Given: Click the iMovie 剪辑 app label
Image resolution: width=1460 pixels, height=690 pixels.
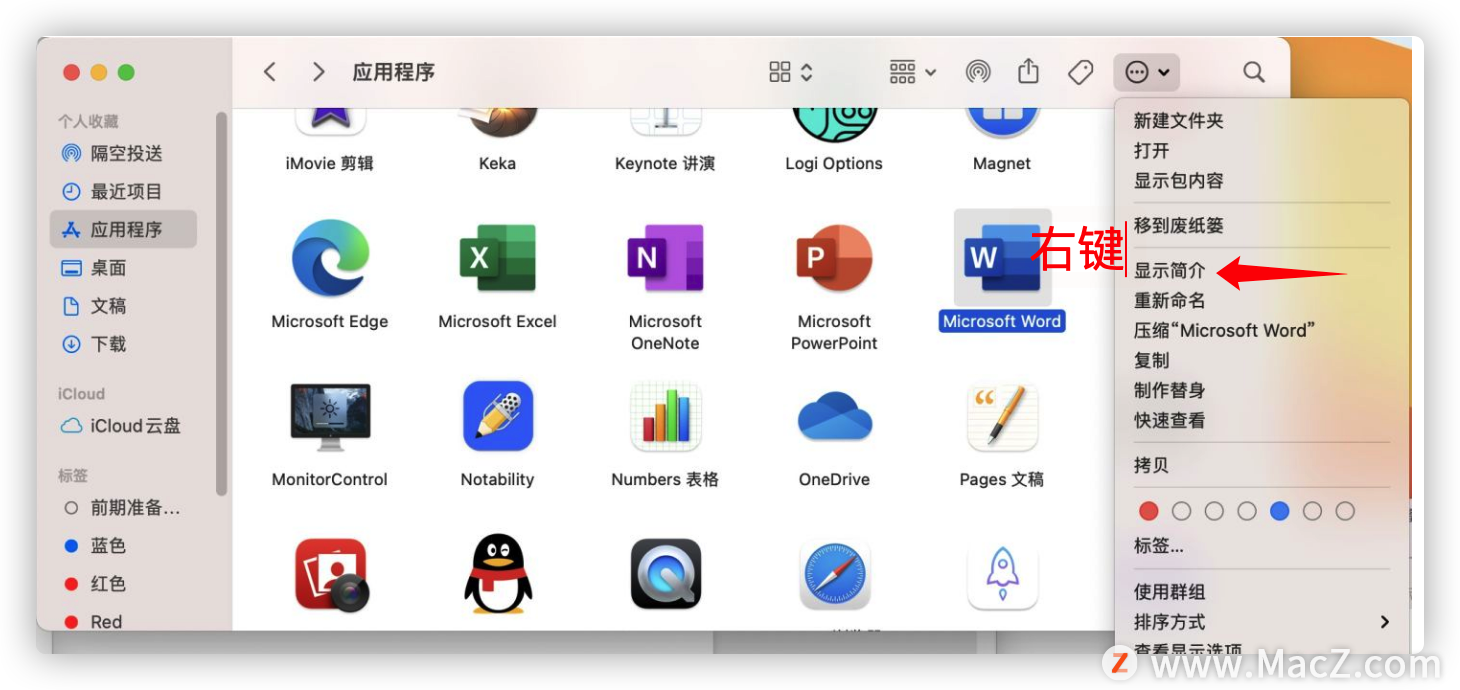Looking at the screenshot, I should (x=329, y=163).
